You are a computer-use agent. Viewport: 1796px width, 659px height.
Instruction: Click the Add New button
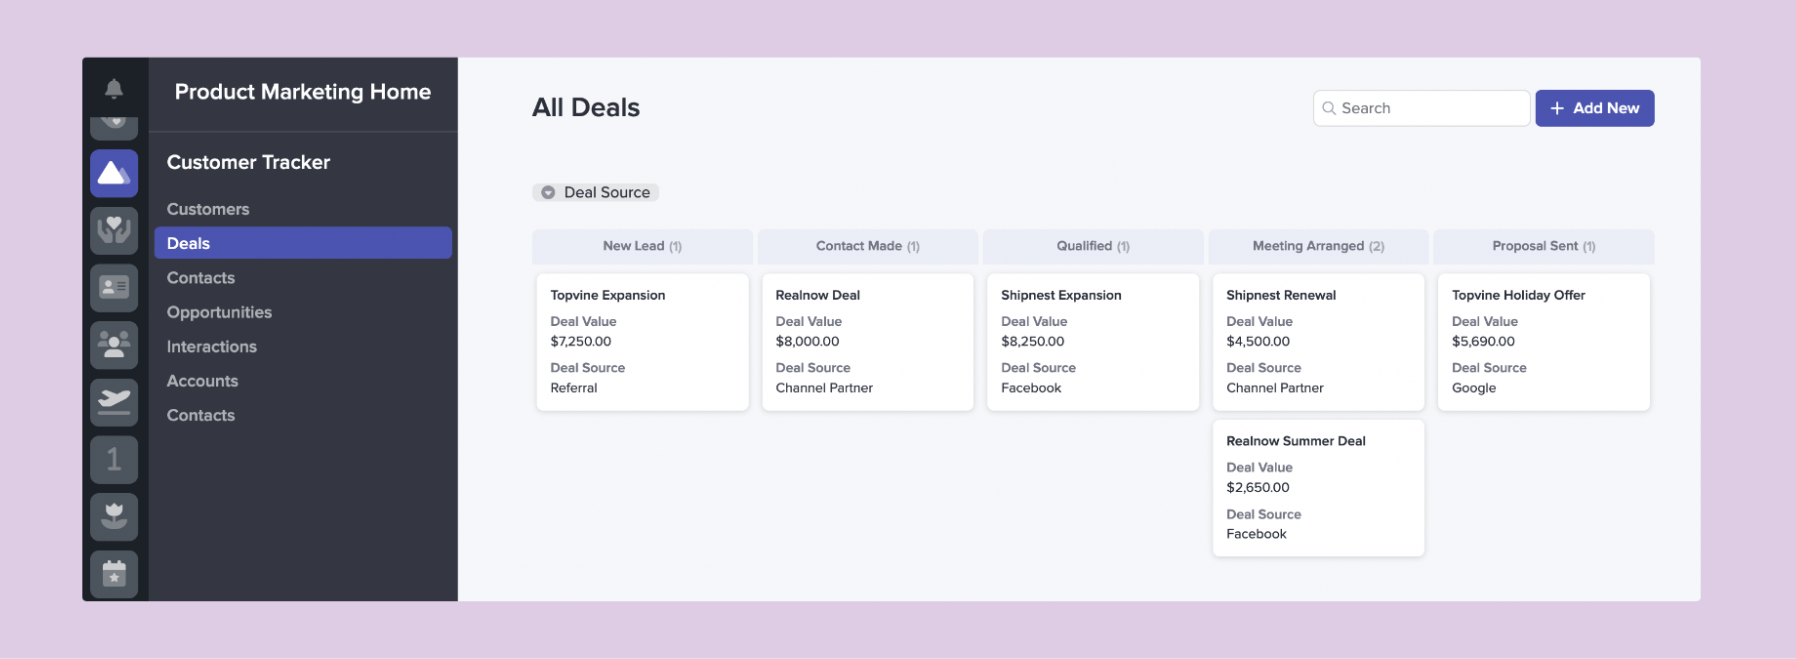(1594, 108)
